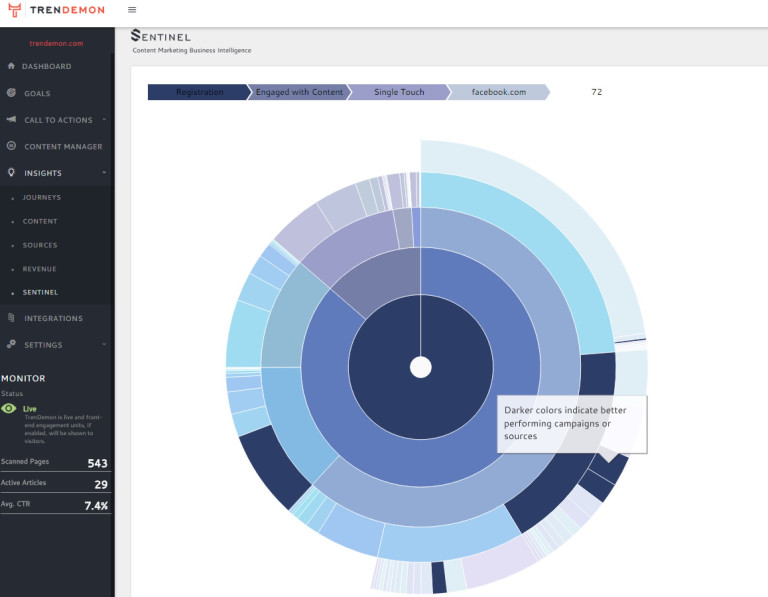Open Content under Insights
Image resolution: width=768 pixels, height=597 pixels.
[40, 221]
